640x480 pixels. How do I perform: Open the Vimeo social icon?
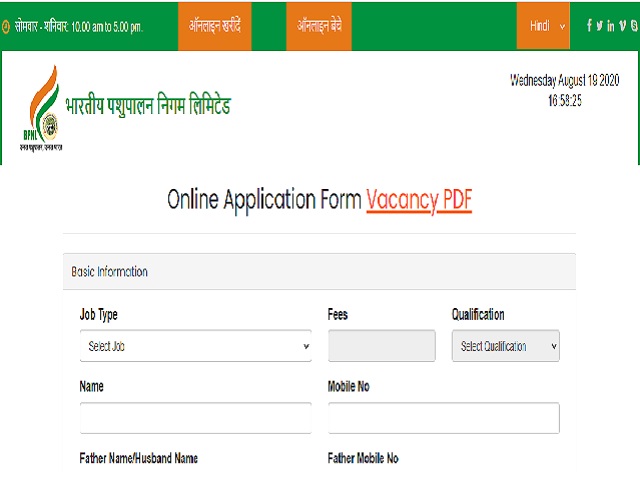click(622, 26)
